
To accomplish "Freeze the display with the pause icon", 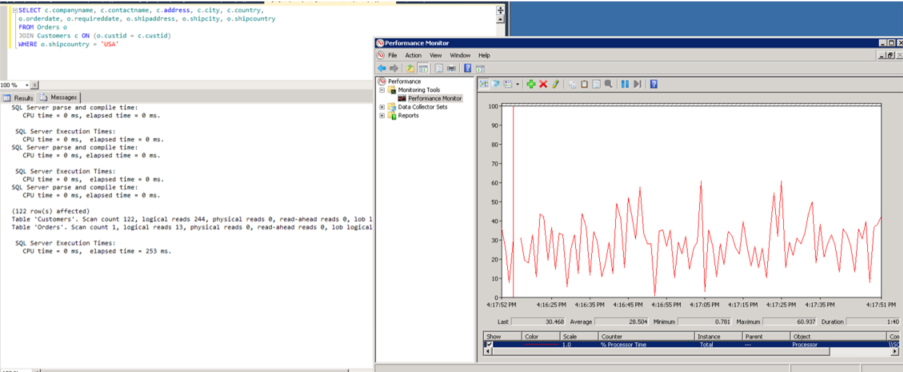I will coord(625,84).
